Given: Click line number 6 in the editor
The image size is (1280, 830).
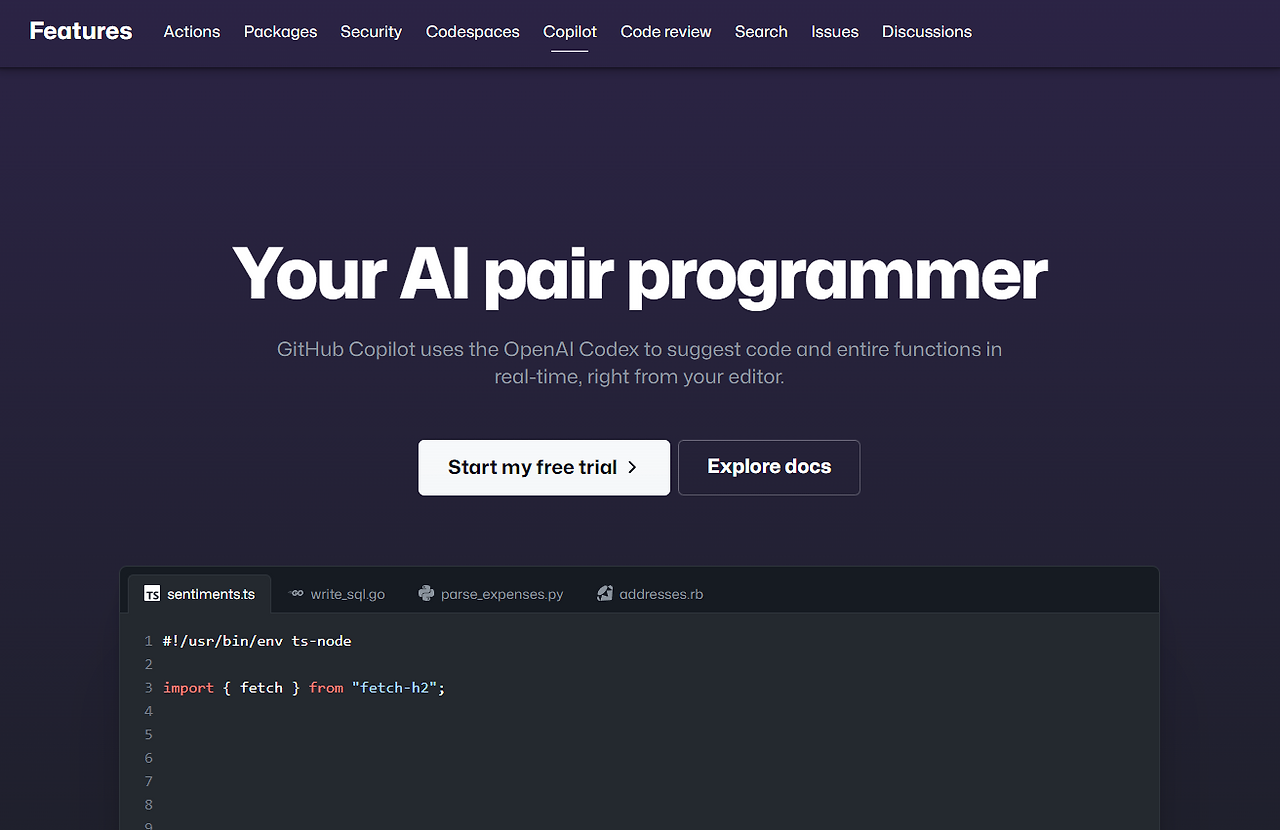Looking at the screenshot, I should click(x=148, y=758).
